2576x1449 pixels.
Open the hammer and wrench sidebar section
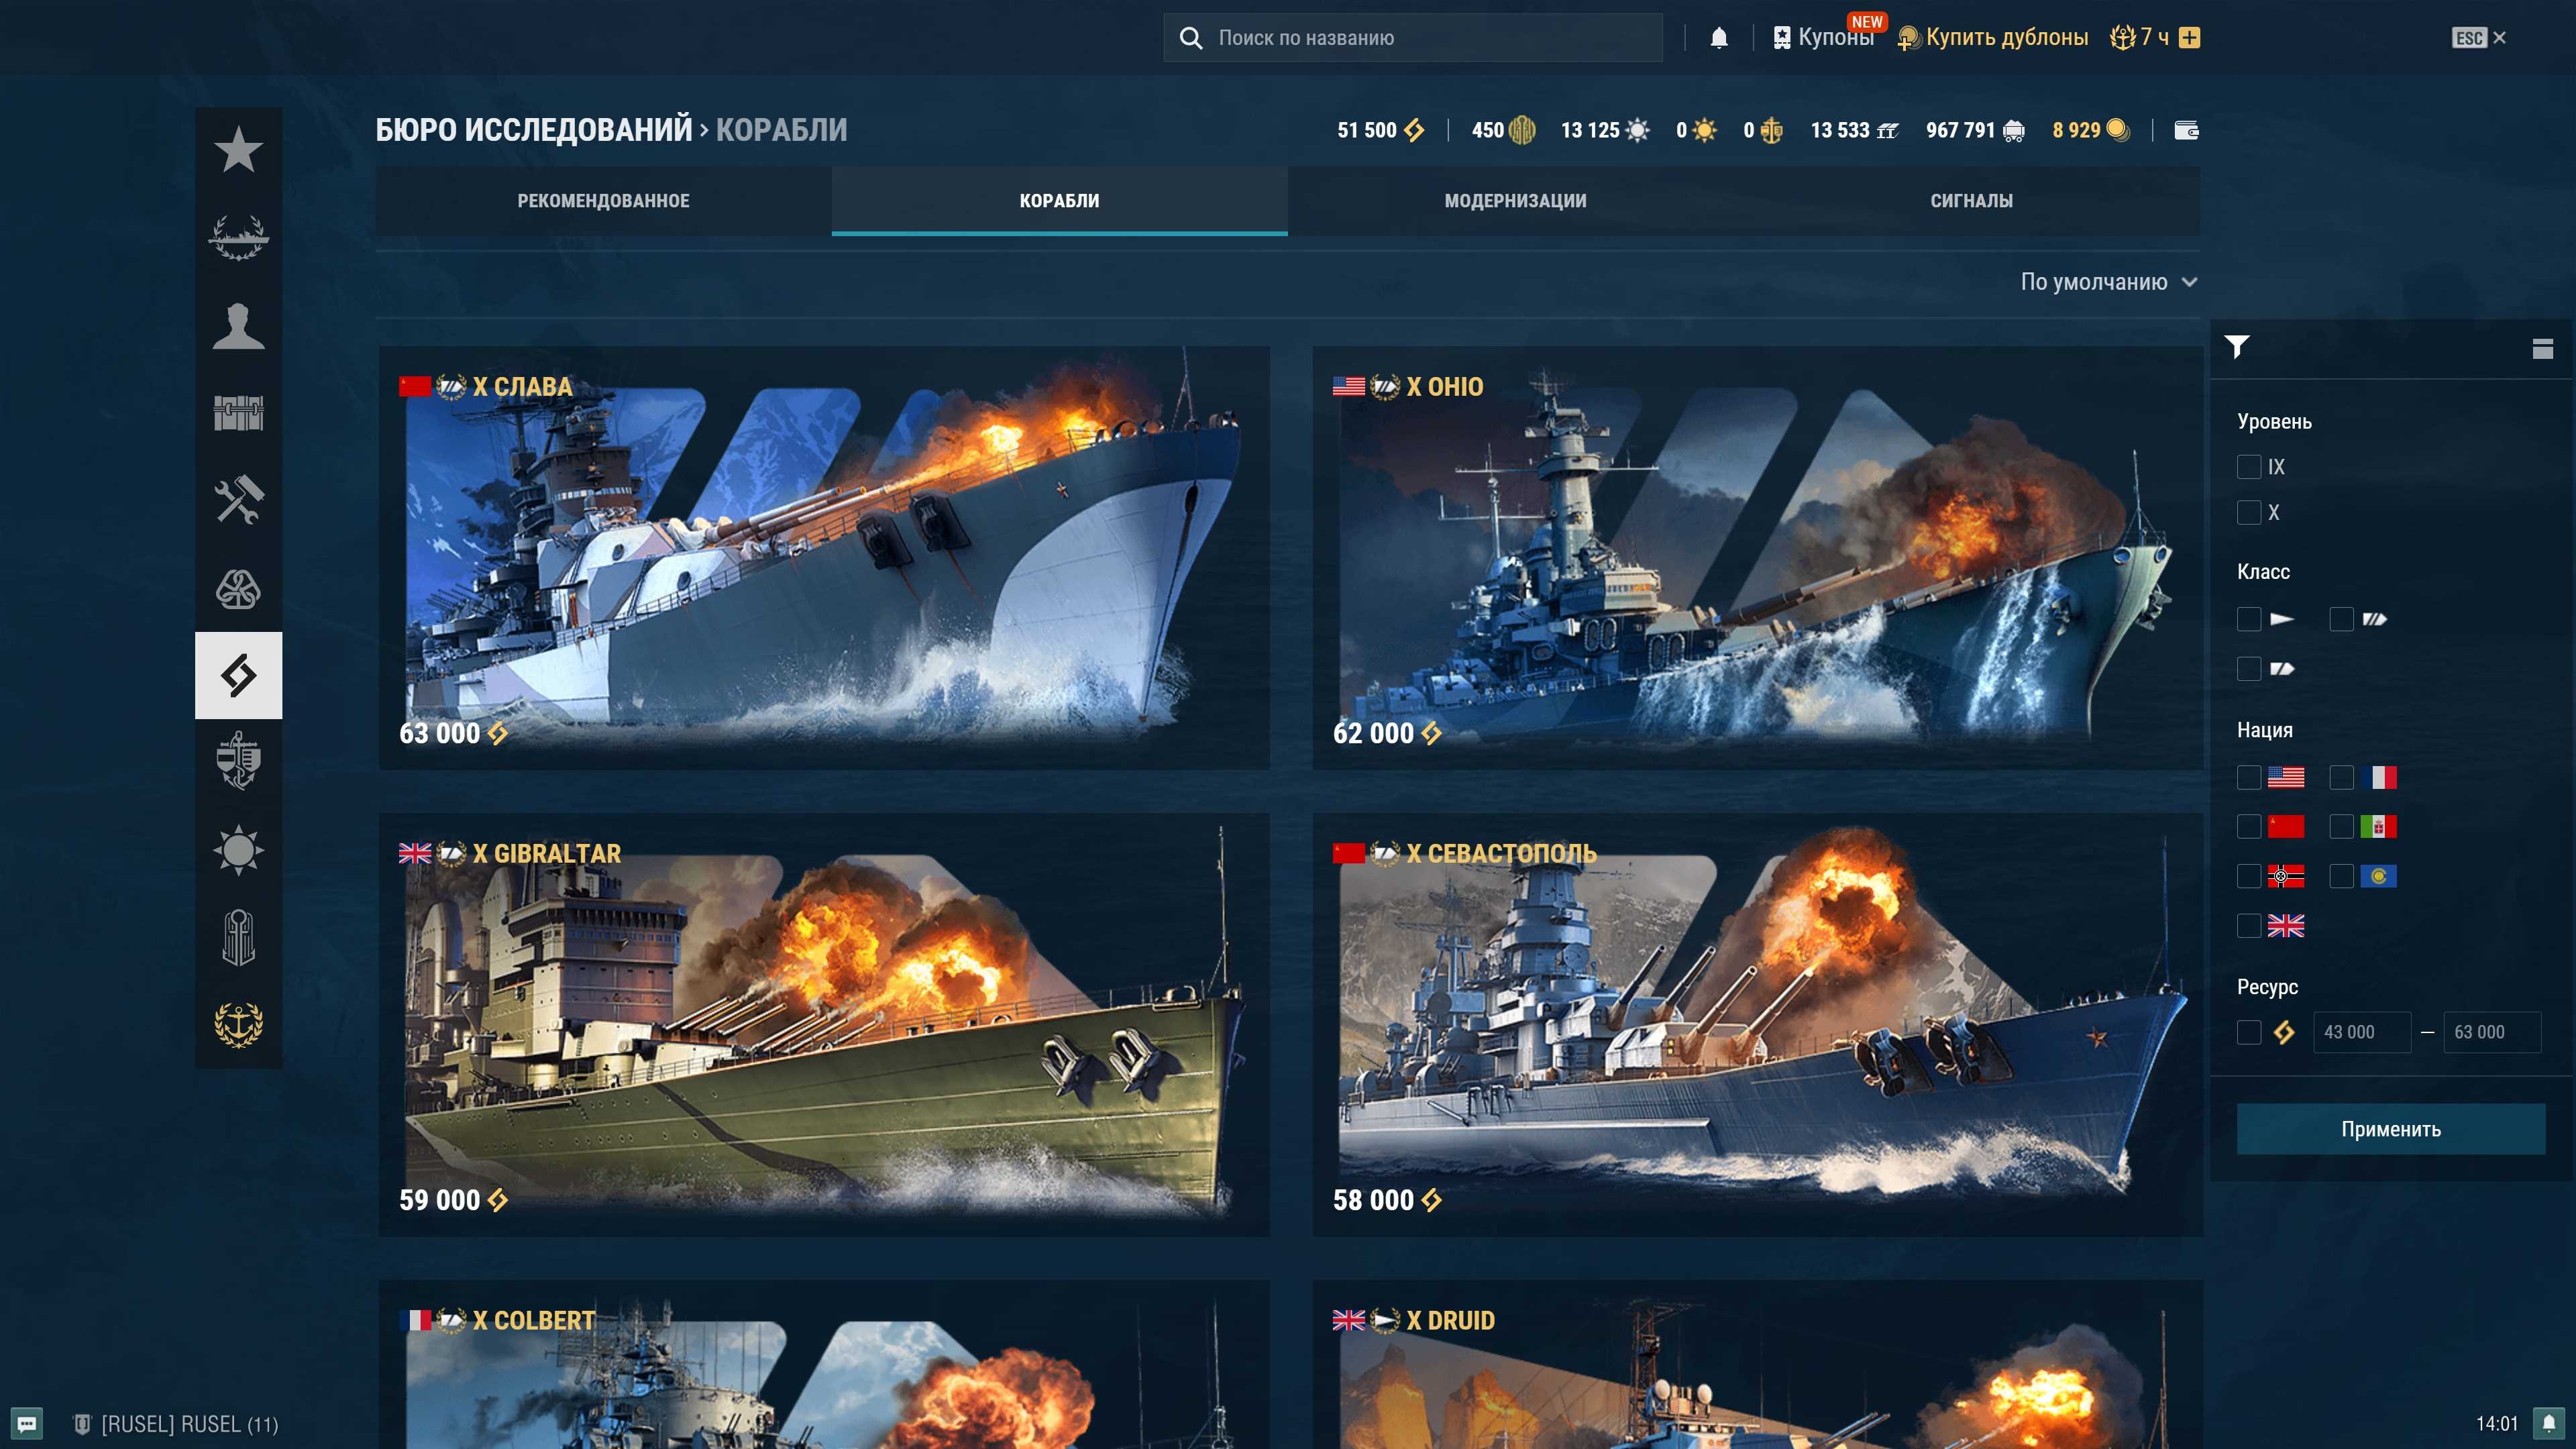[238, 500]
